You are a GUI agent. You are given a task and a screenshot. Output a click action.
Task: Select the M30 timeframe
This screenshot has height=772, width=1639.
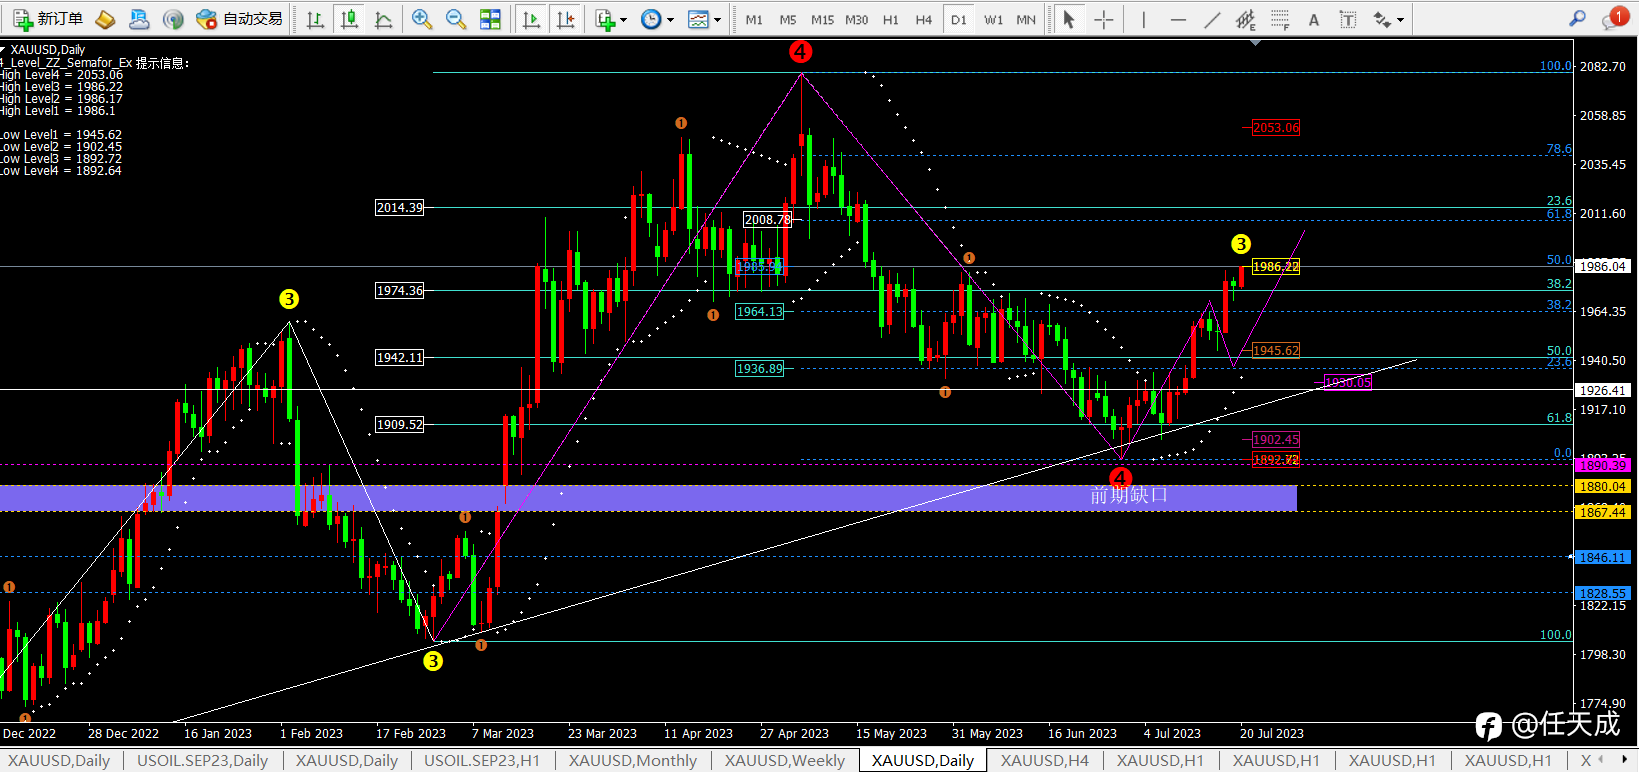click(x=856, y=19)
